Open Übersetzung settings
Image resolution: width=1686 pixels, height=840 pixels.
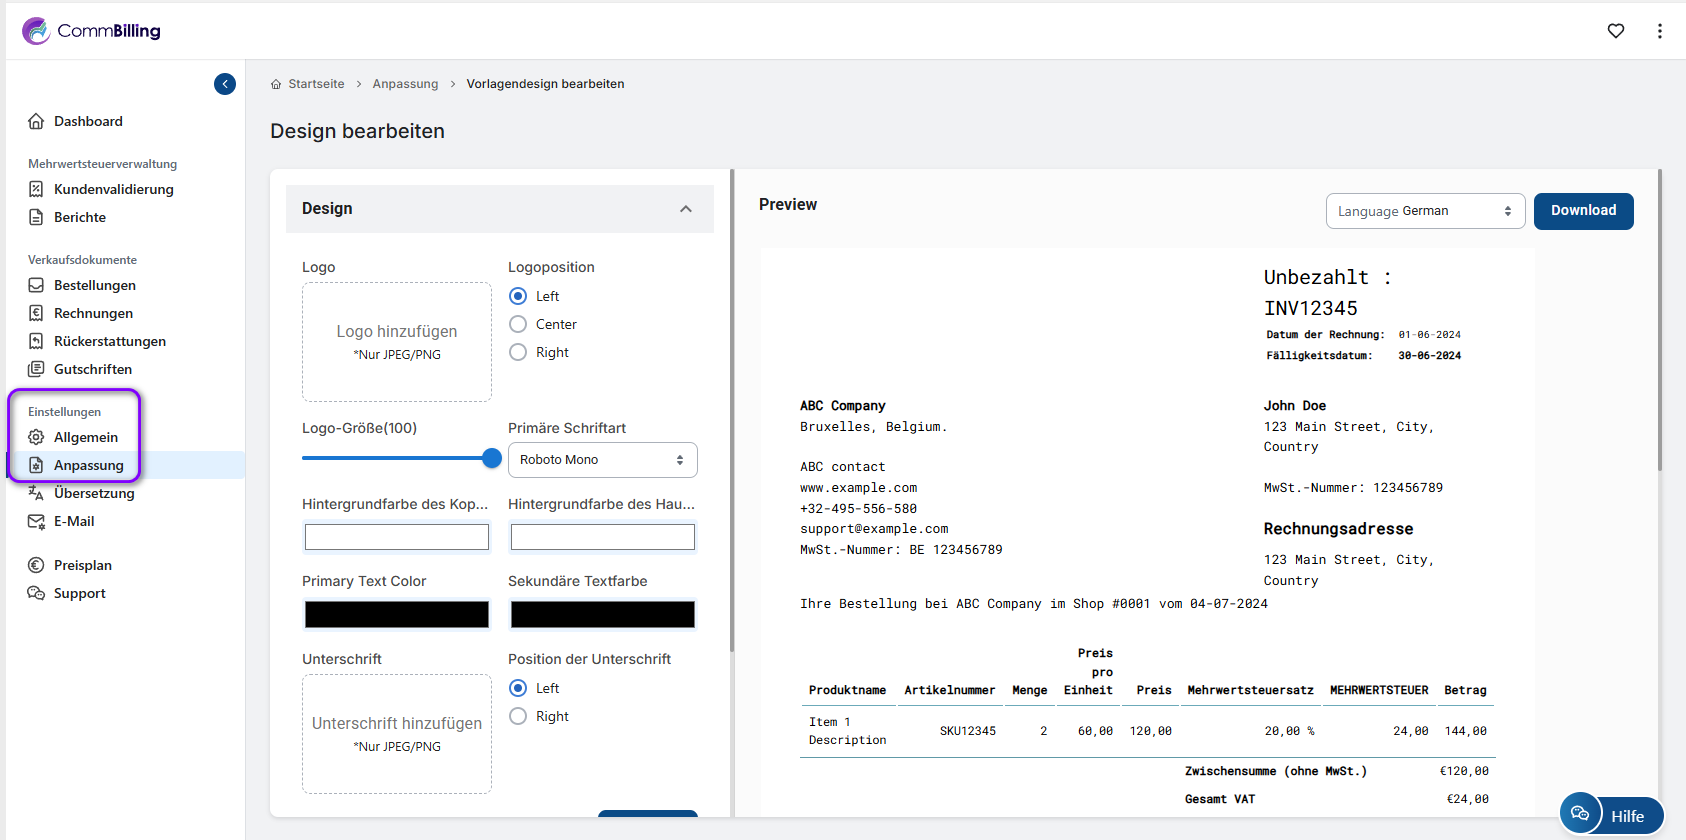click(94, 493)
